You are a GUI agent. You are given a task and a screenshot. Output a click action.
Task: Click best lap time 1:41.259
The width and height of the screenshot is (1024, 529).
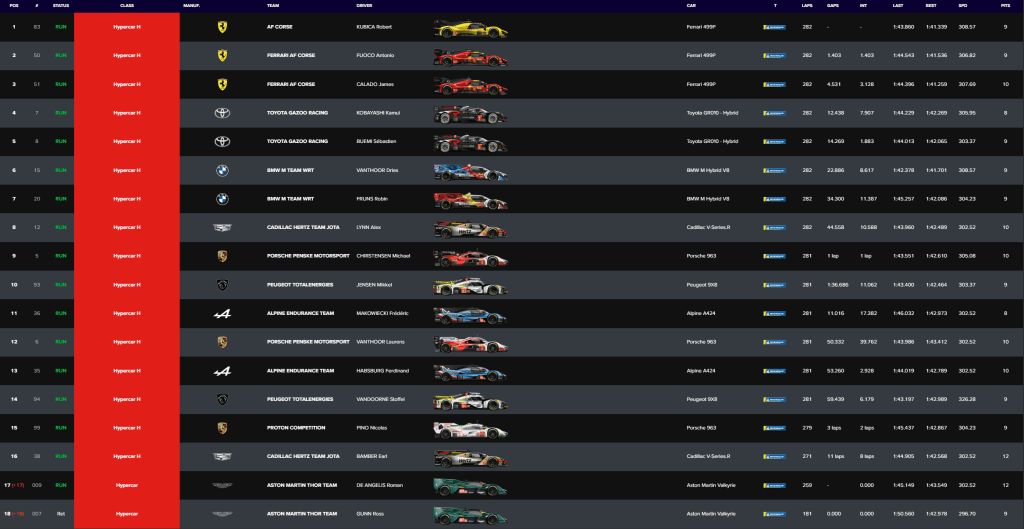click(935, 84)
